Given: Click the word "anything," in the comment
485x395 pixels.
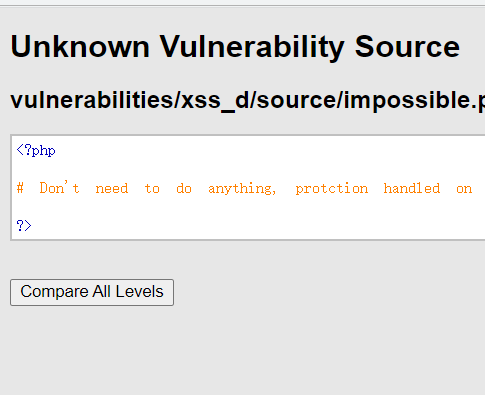Looking at the screenshot, I should [x=242, y=189].
